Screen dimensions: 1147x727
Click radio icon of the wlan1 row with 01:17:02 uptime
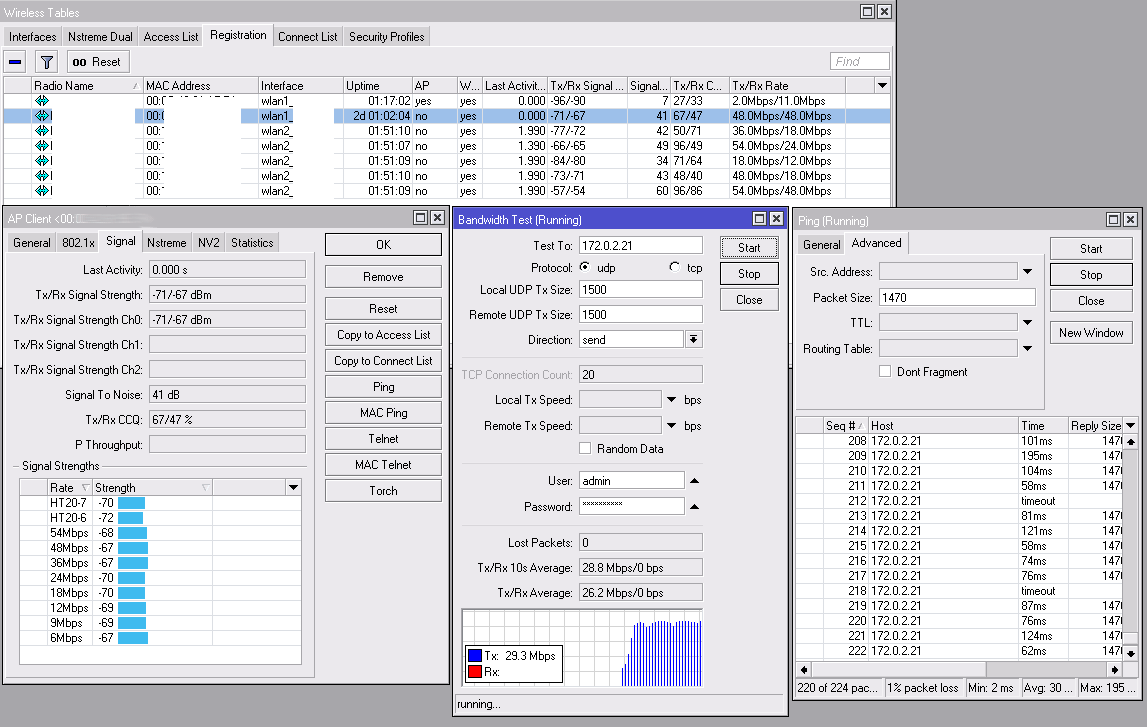pyautogui.click(x=42, y=101)
